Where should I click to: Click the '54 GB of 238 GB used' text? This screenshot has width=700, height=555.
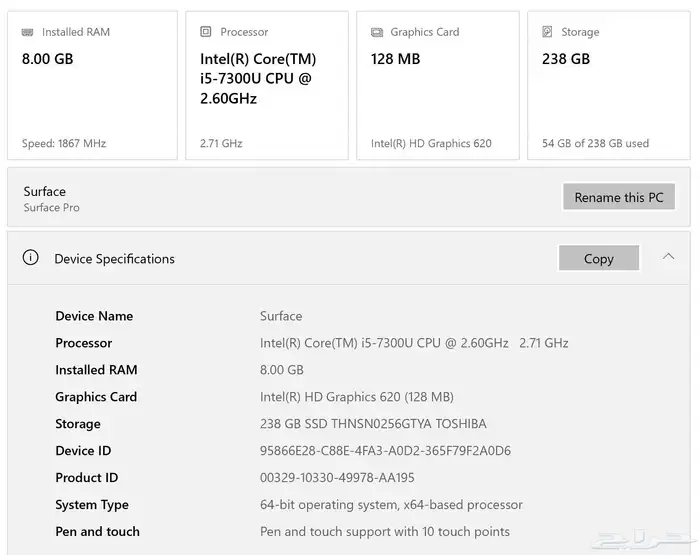(595, 143)
